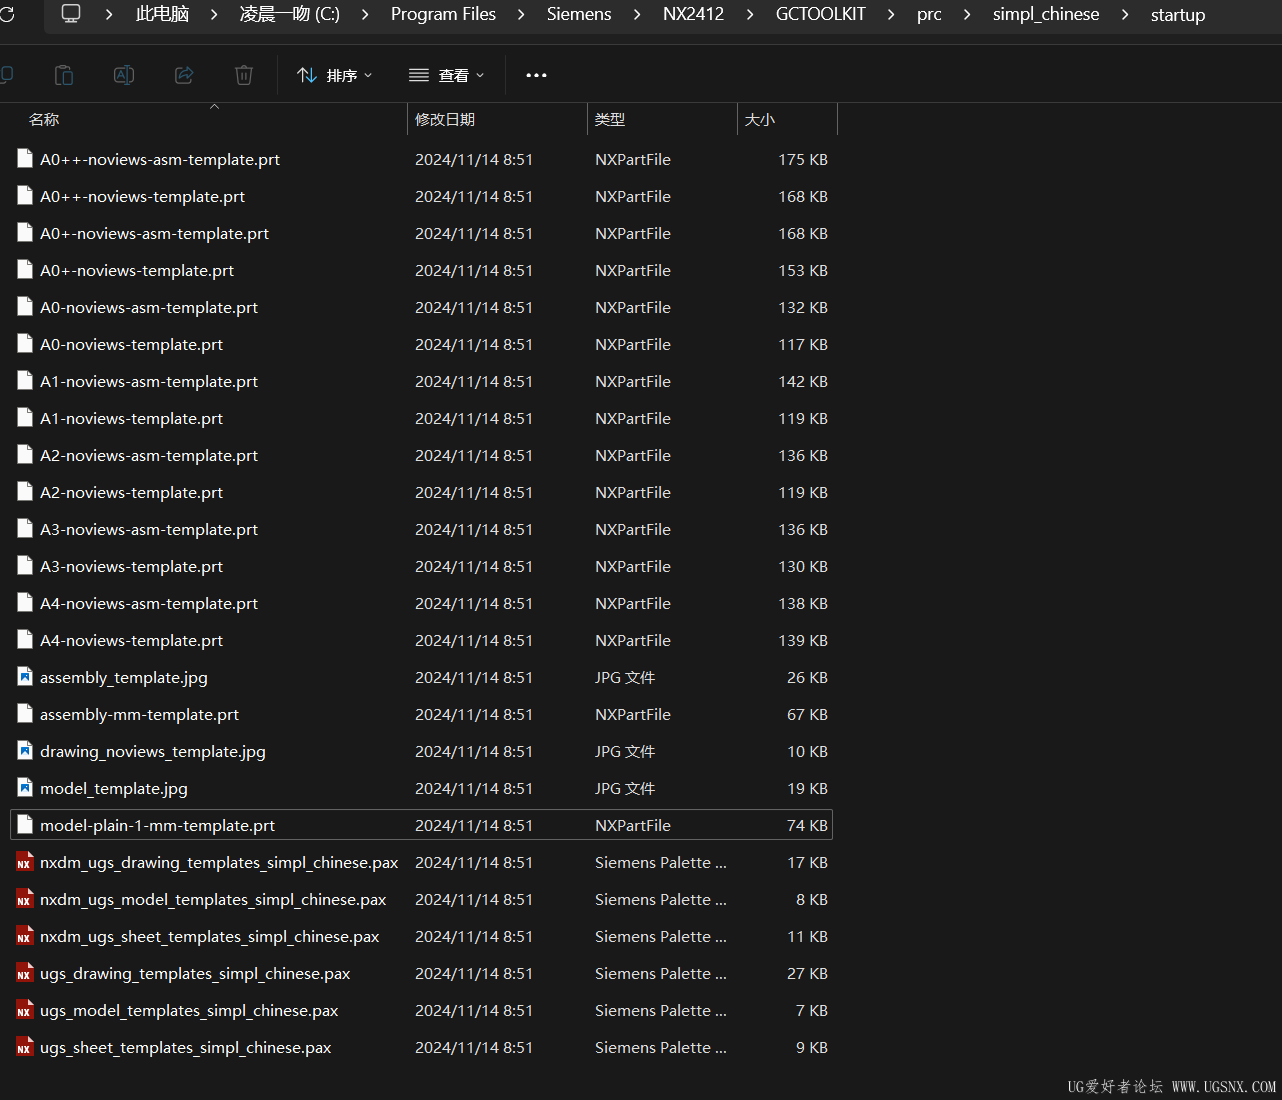This screenshot has width=1282, height=1100.
Task: Click the Delete trash icon
Action: [x=244, y=75]
